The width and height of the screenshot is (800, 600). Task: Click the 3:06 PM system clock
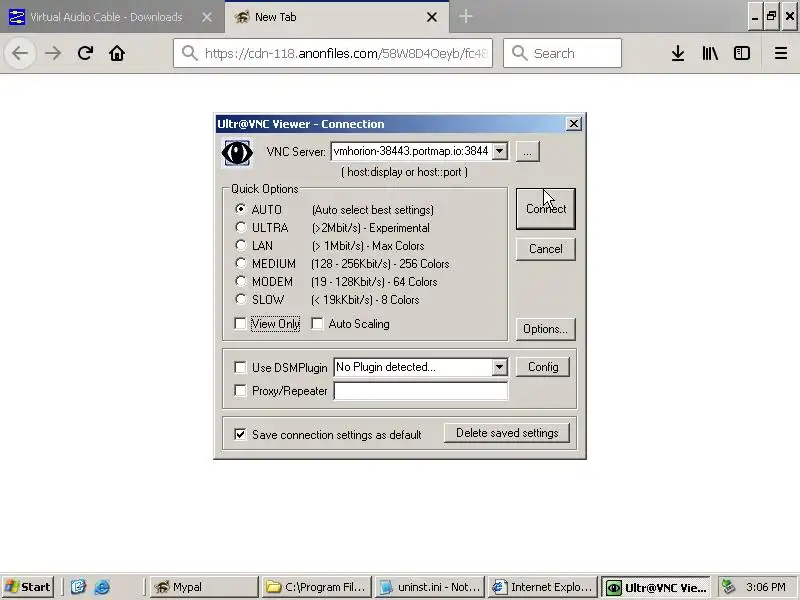(765, 587)
